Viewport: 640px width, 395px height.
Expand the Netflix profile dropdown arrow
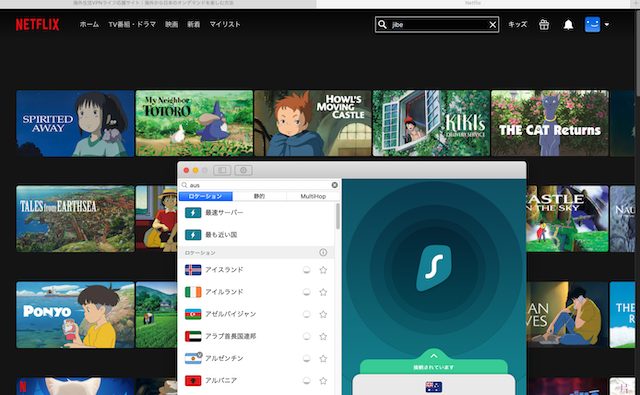coord(607,24)
